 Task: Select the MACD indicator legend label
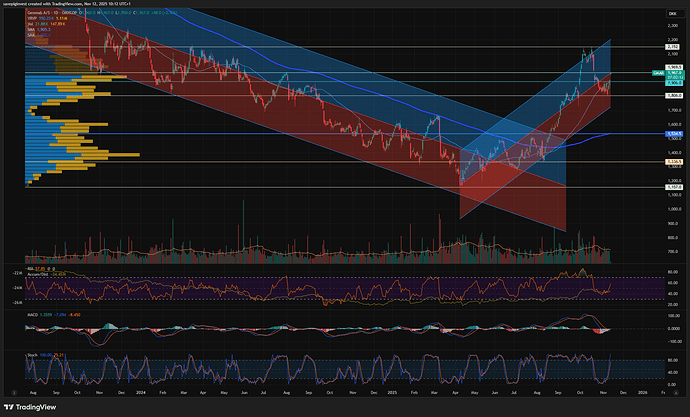(x=34, y=313)
